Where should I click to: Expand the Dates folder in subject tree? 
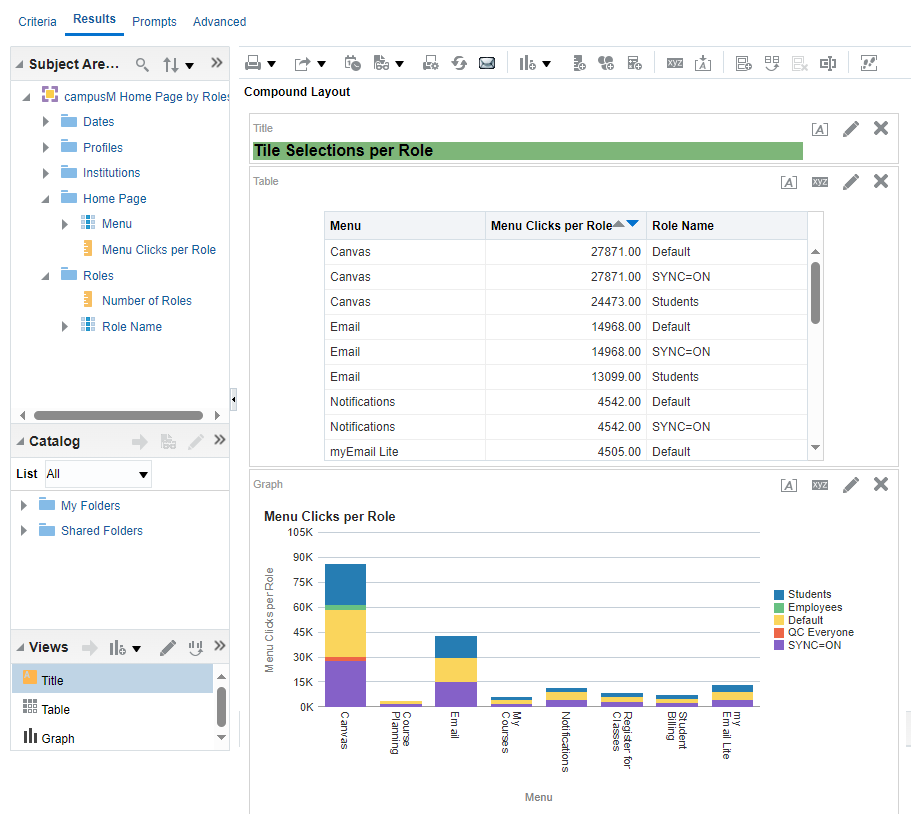46,121
